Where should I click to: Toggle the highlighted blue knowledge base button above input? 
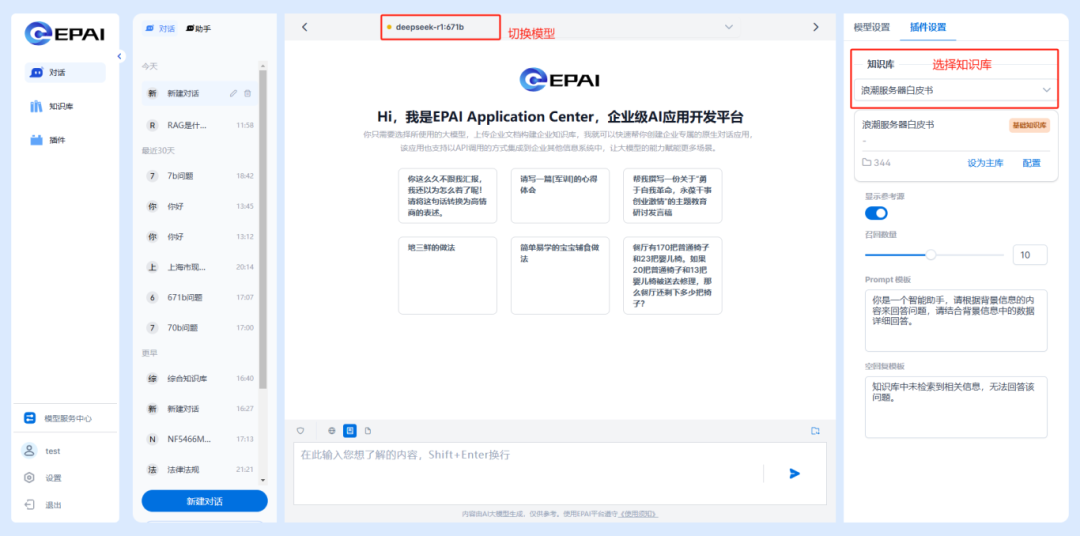(x=350, y=431)
